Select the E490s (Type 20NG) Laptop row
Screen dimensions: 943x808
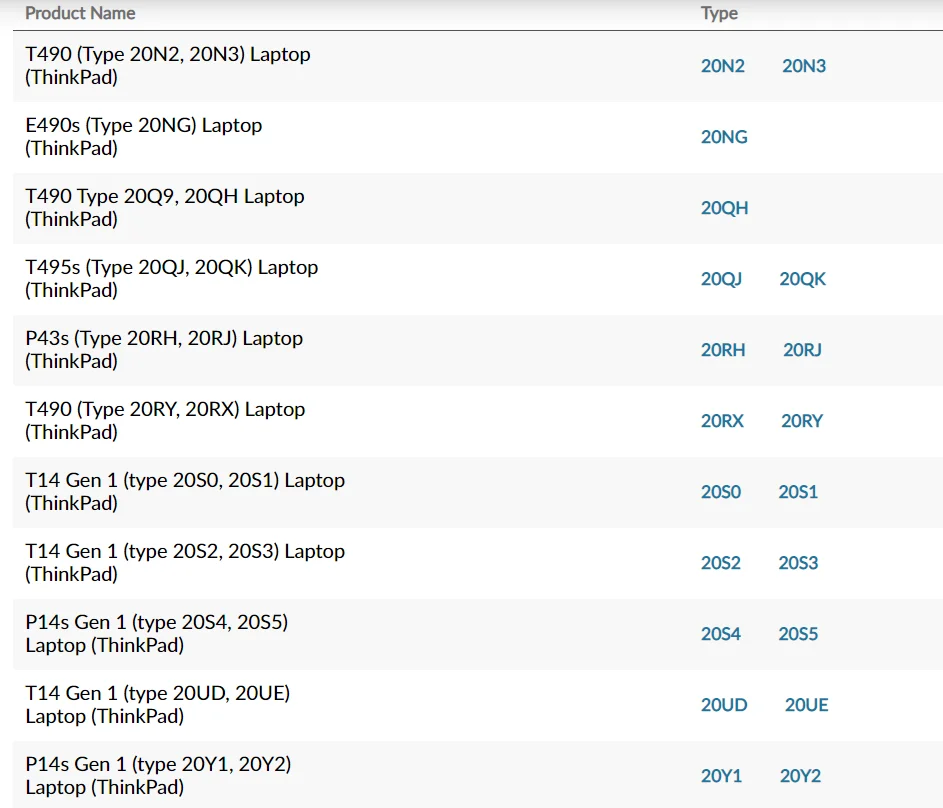pos(478,137)
